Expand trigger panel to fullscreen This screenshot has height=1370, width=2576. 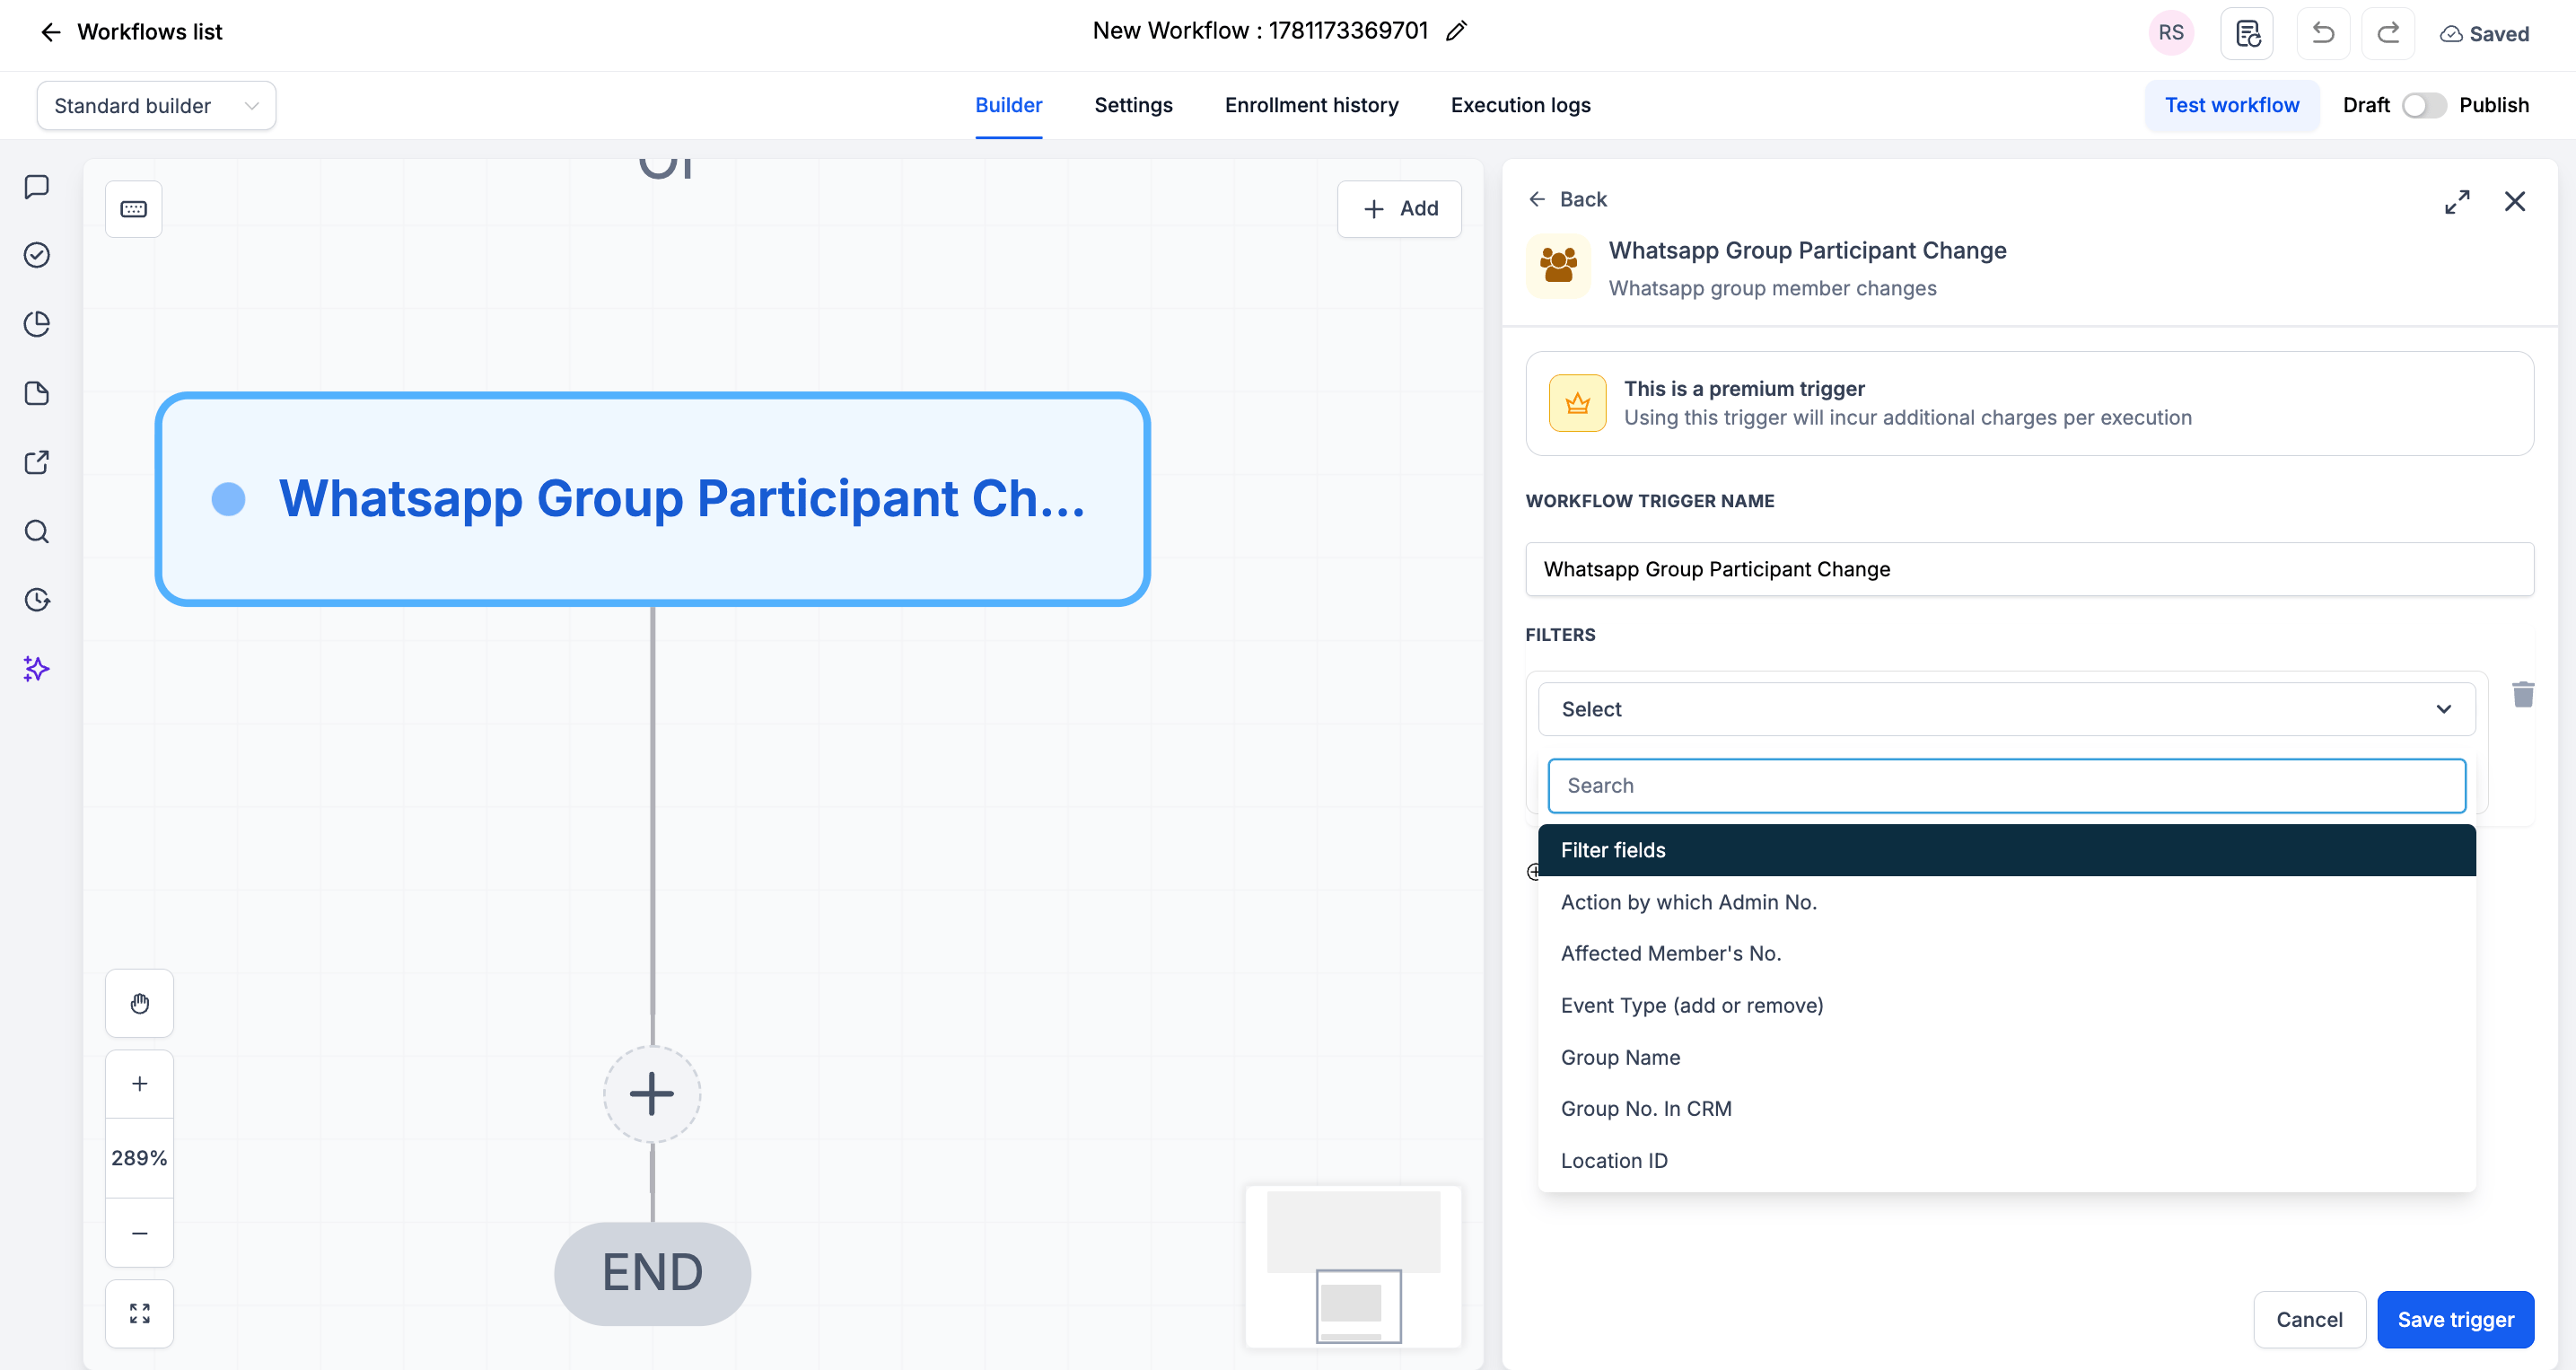pos(2457,201)
